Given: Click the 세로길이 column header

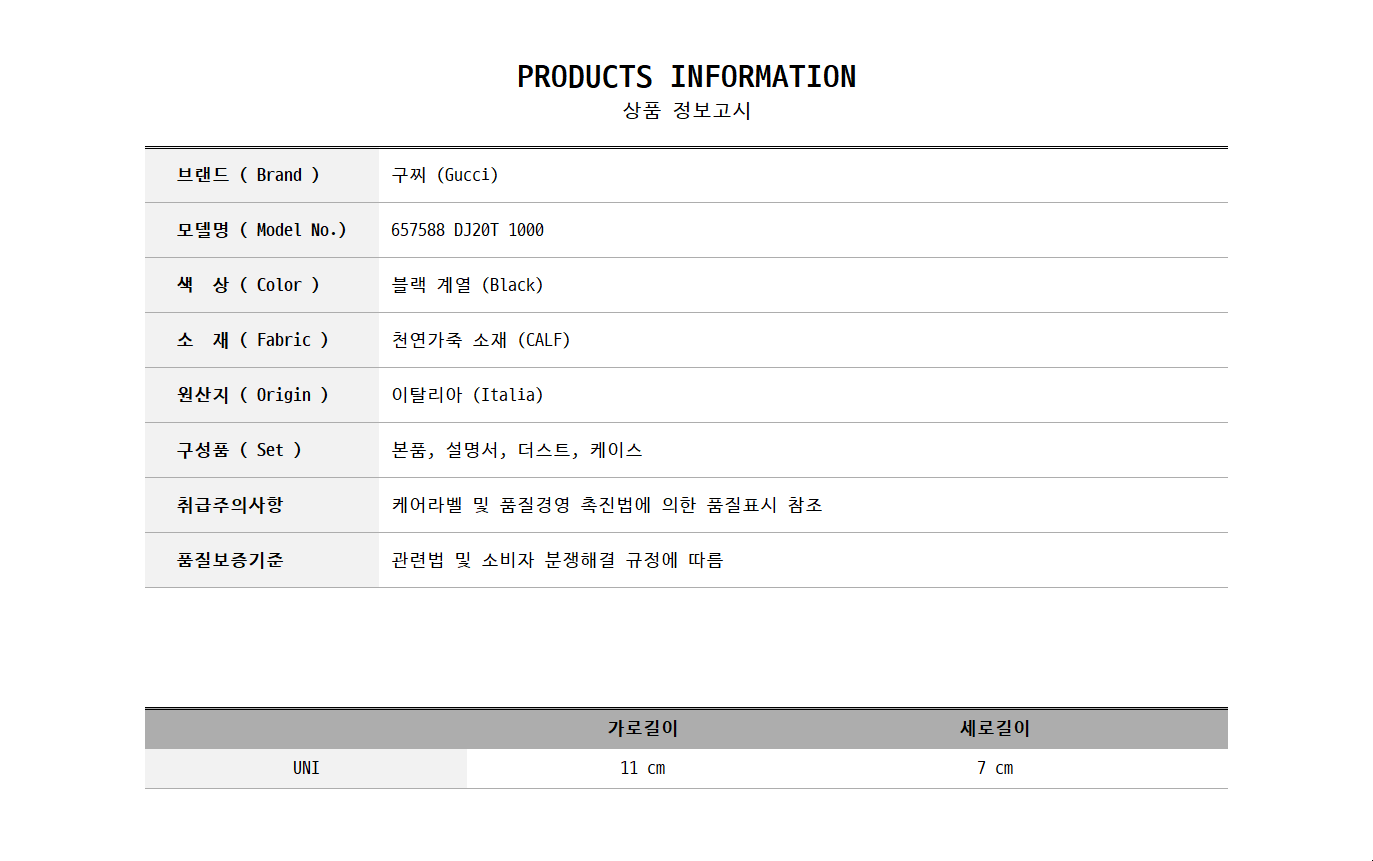Looking at the screenshot, I should coord(995,729).
